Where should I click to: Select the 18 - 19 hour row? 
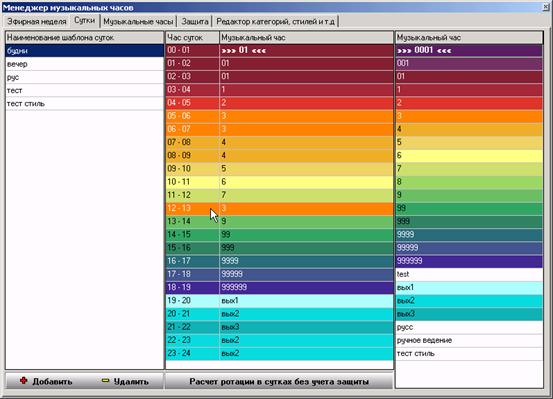coord(280,288)
